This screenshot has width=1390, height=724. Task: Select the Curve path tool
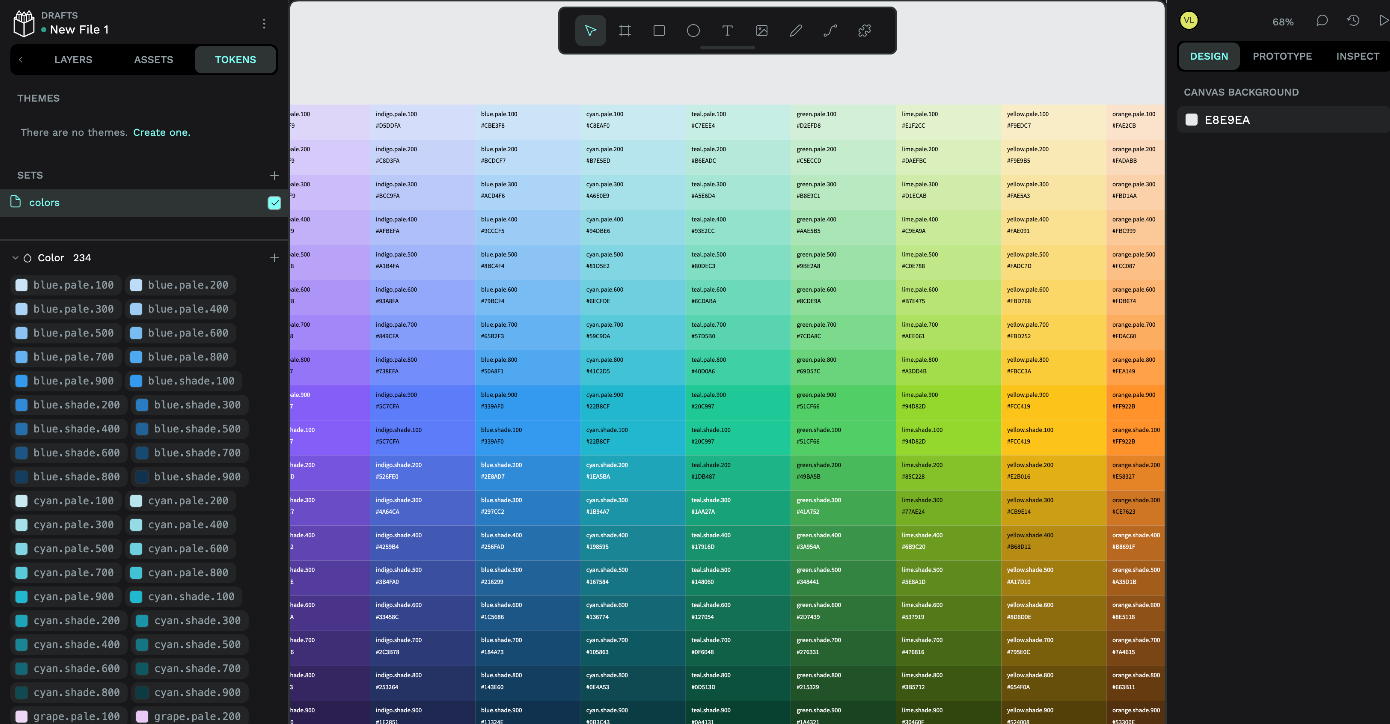point(829,31)
